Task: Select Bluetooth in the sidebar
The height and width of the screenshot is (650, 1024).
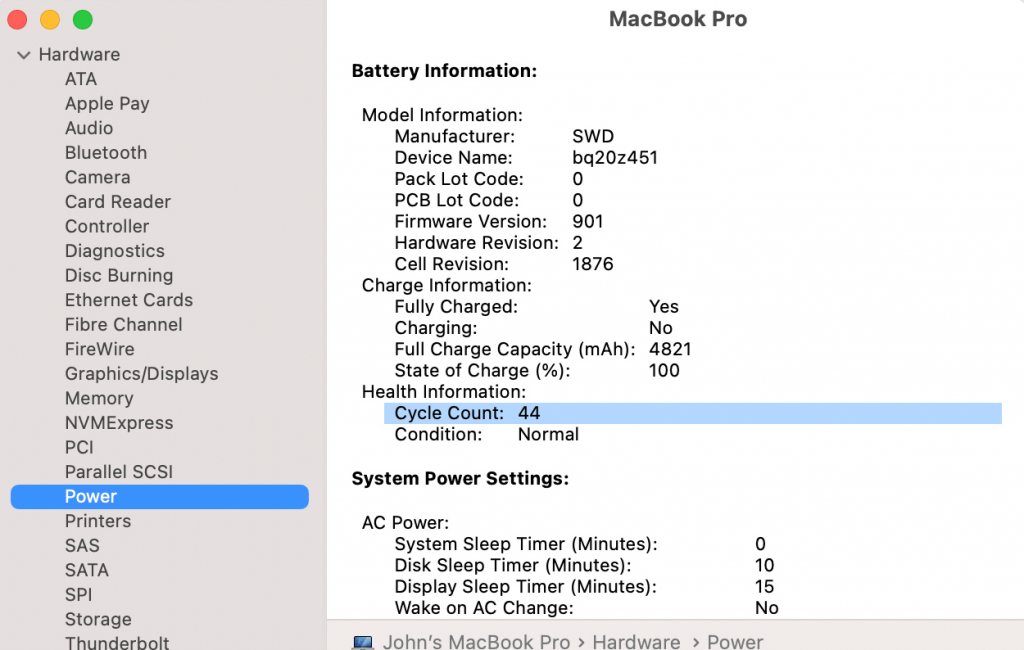Action: pos(106,153)
